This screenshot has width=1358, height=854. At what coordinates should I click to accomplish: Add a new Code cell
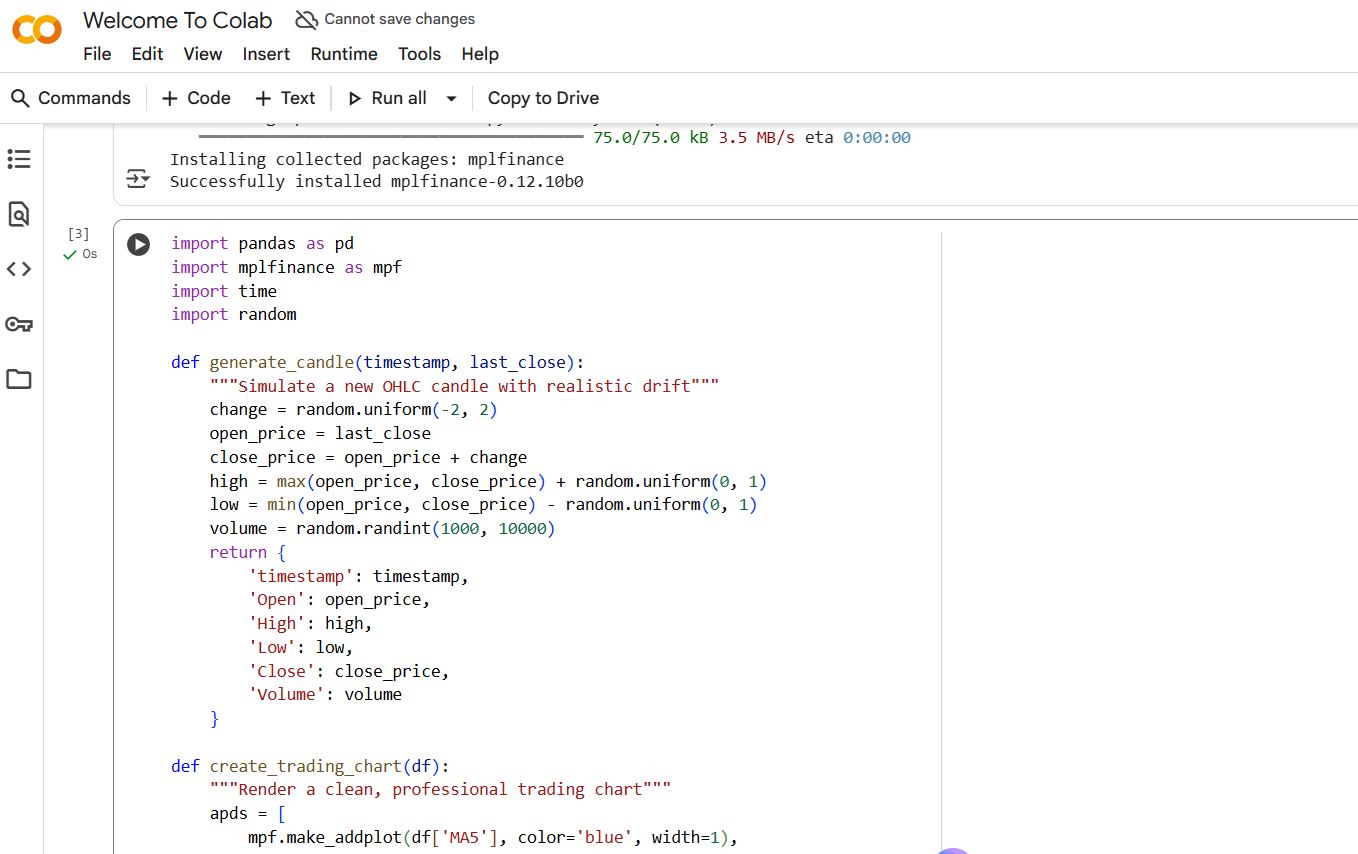tap(196, 98)
